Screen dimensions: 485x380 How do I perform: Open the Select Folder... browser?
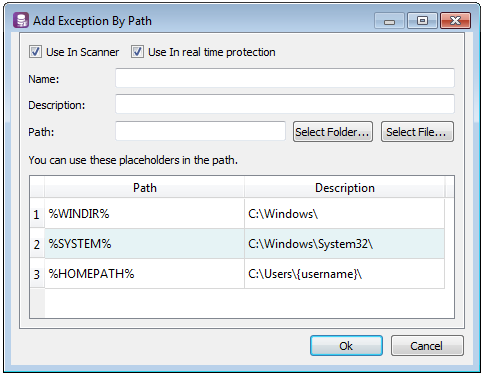(x=333, y=132)
